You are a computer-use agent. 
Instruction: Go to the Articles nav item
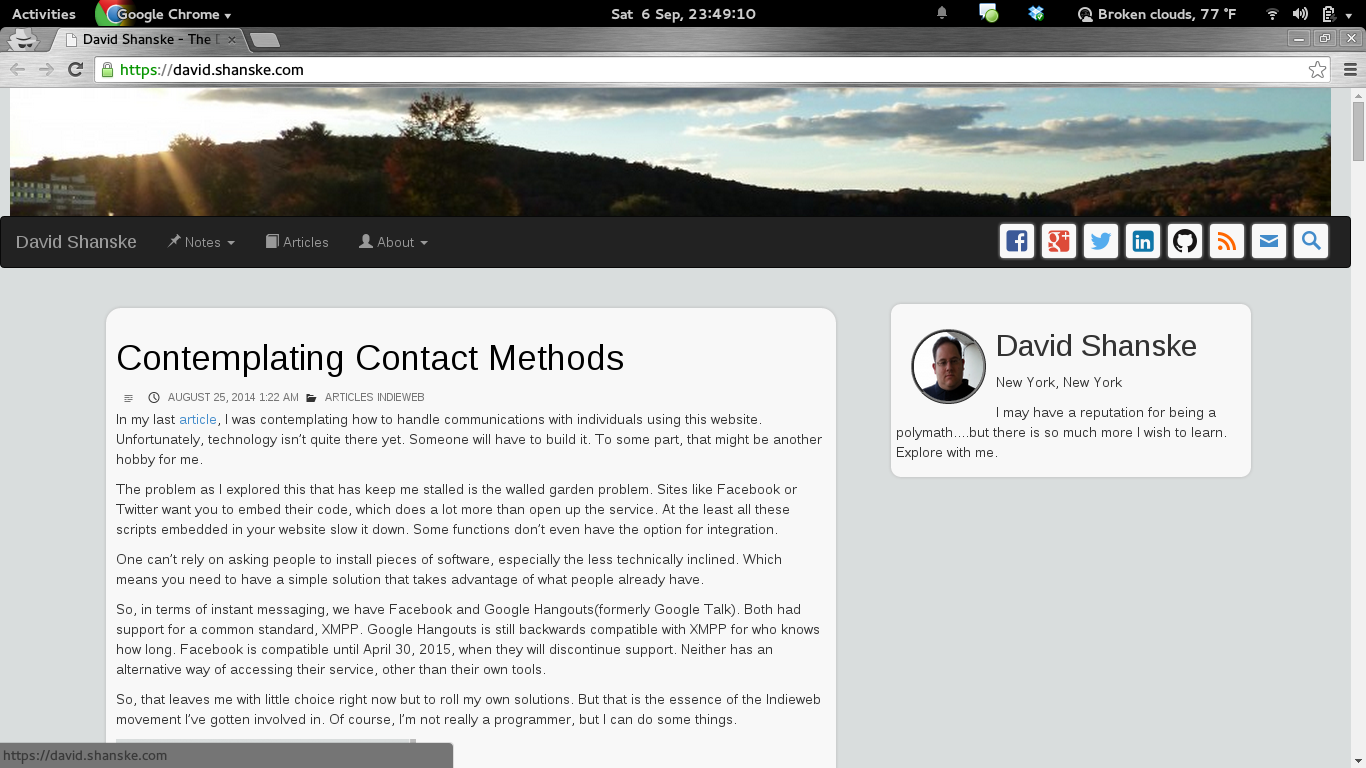pyautogui.click(x=297, y=242)
